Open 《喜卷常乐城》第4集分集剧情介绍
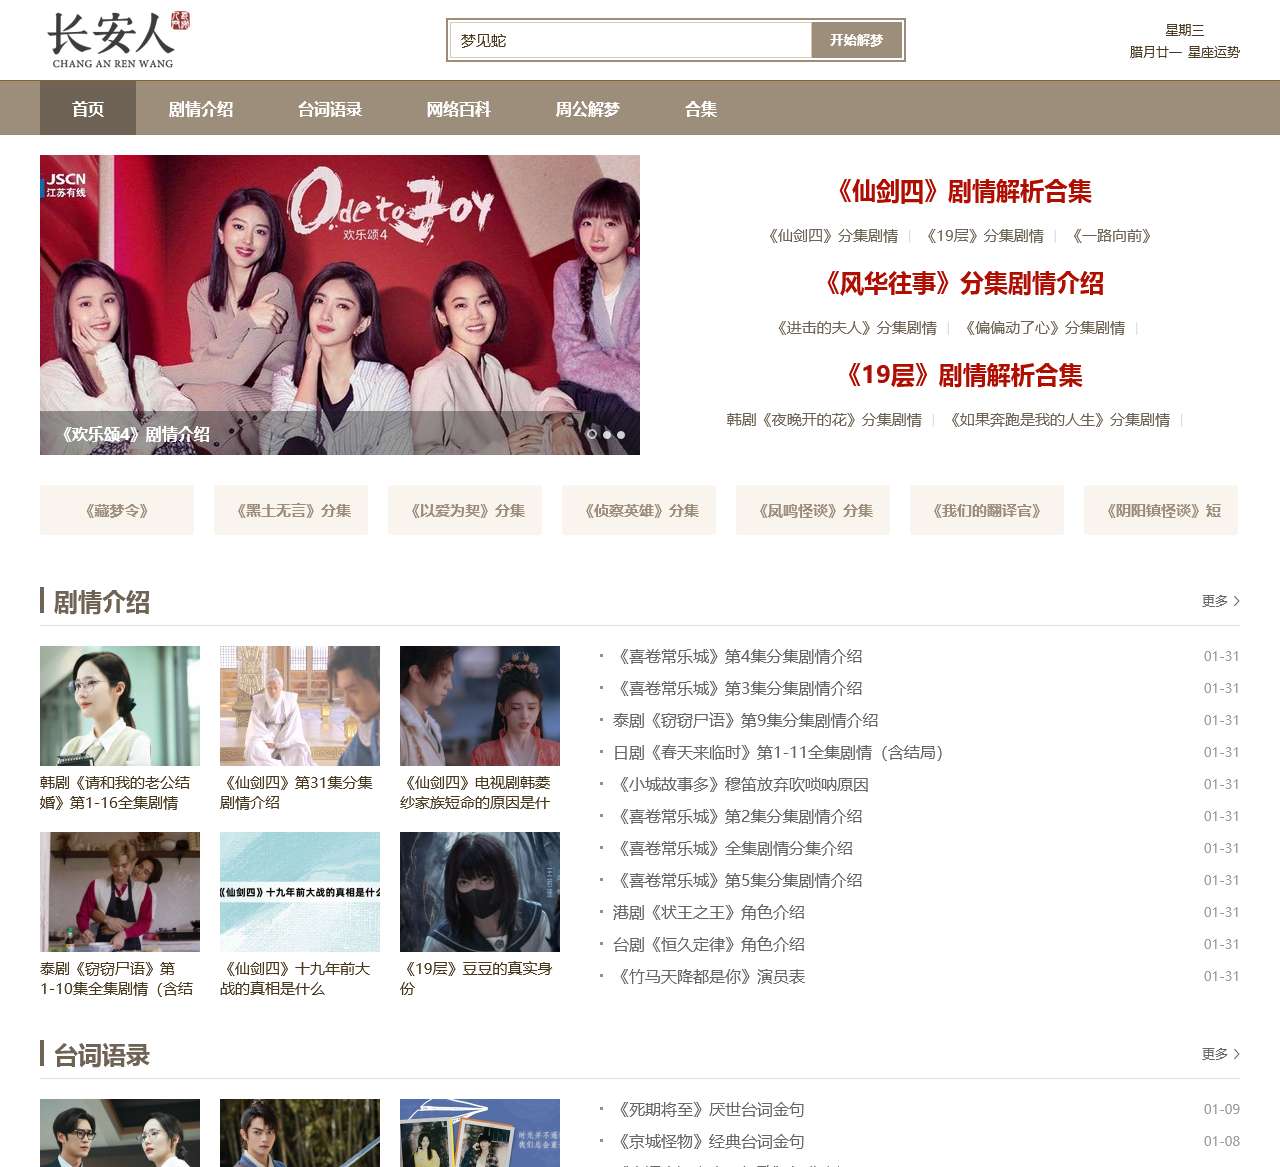Viewport: 1280px width, 1167px height. pos(738,656)
